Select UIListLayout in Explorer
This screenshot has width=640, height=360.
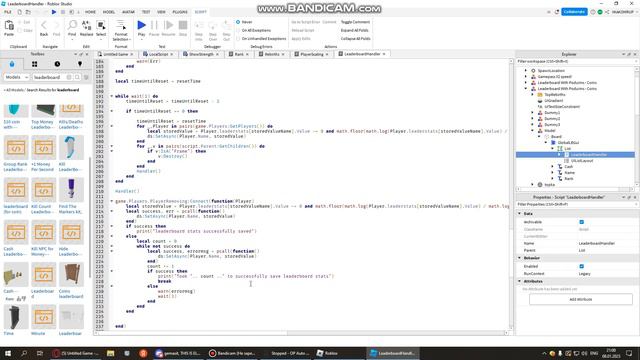(581, 160)
